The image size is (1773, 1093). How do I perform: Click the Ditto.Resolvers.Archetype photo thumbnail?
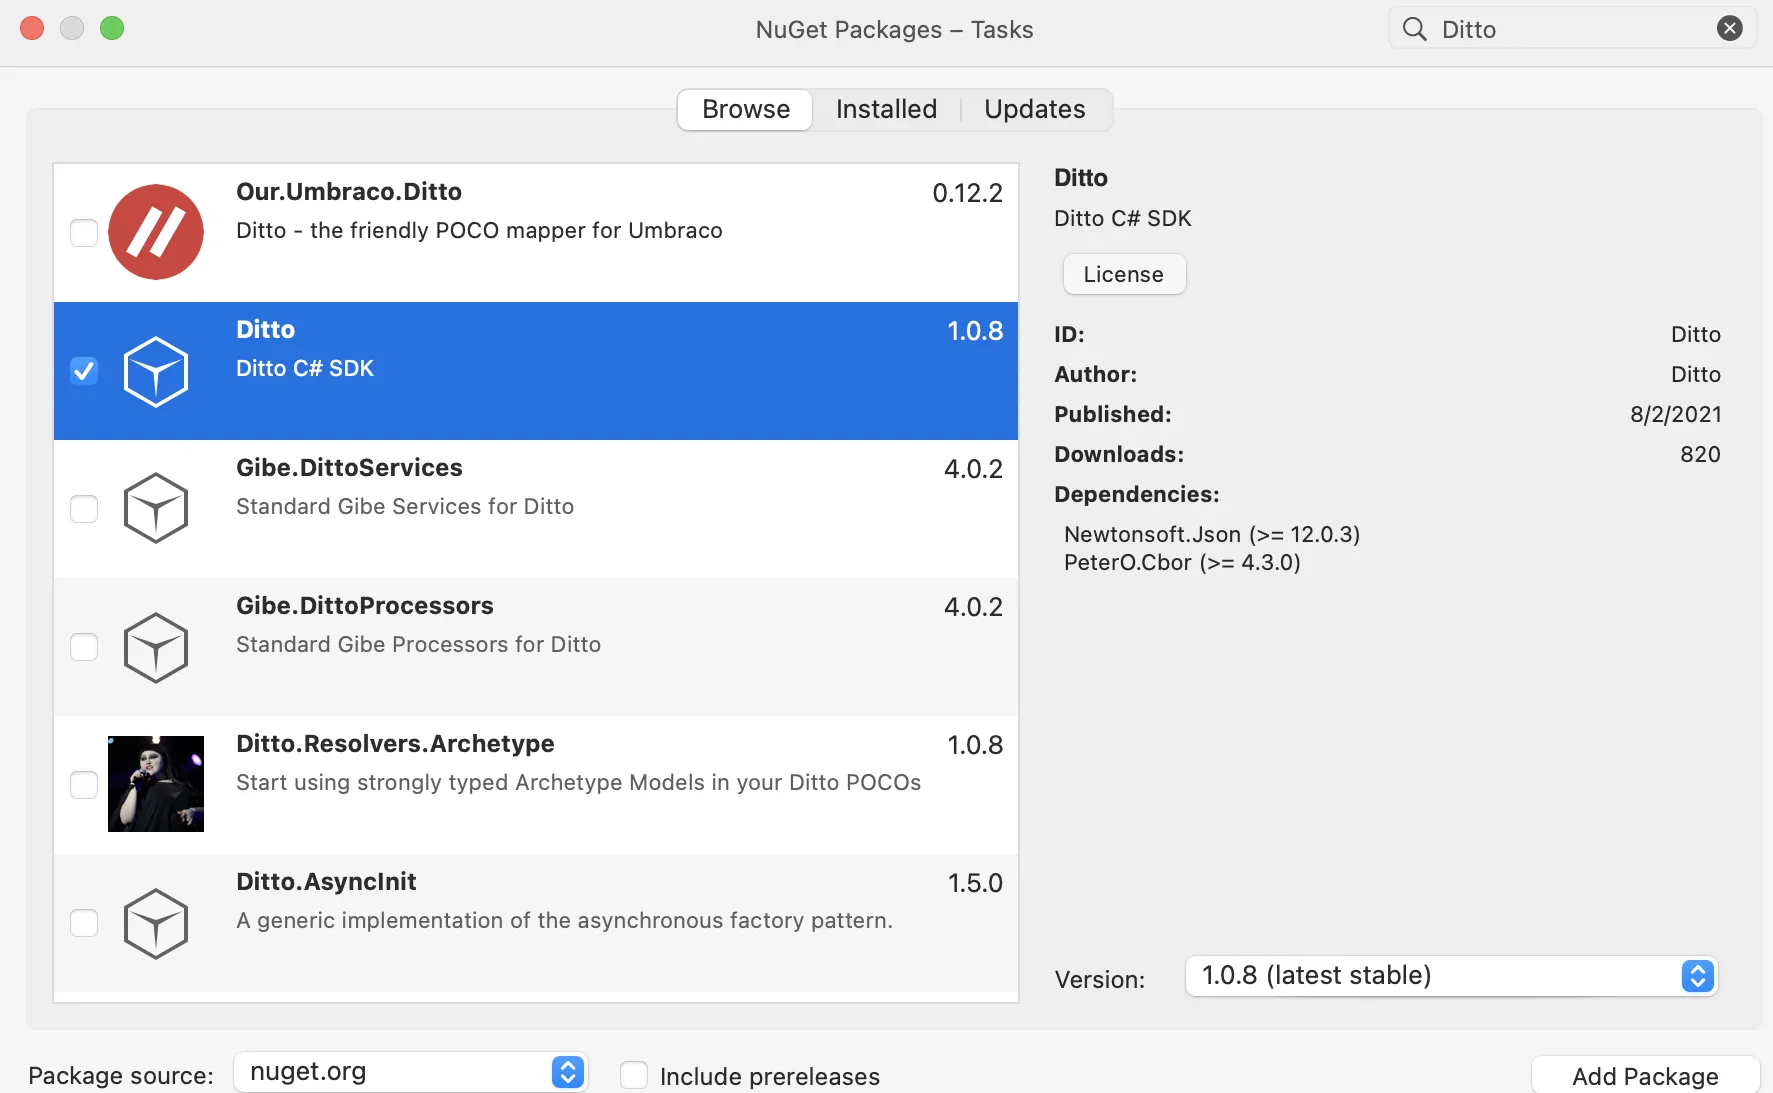[156, 784]
